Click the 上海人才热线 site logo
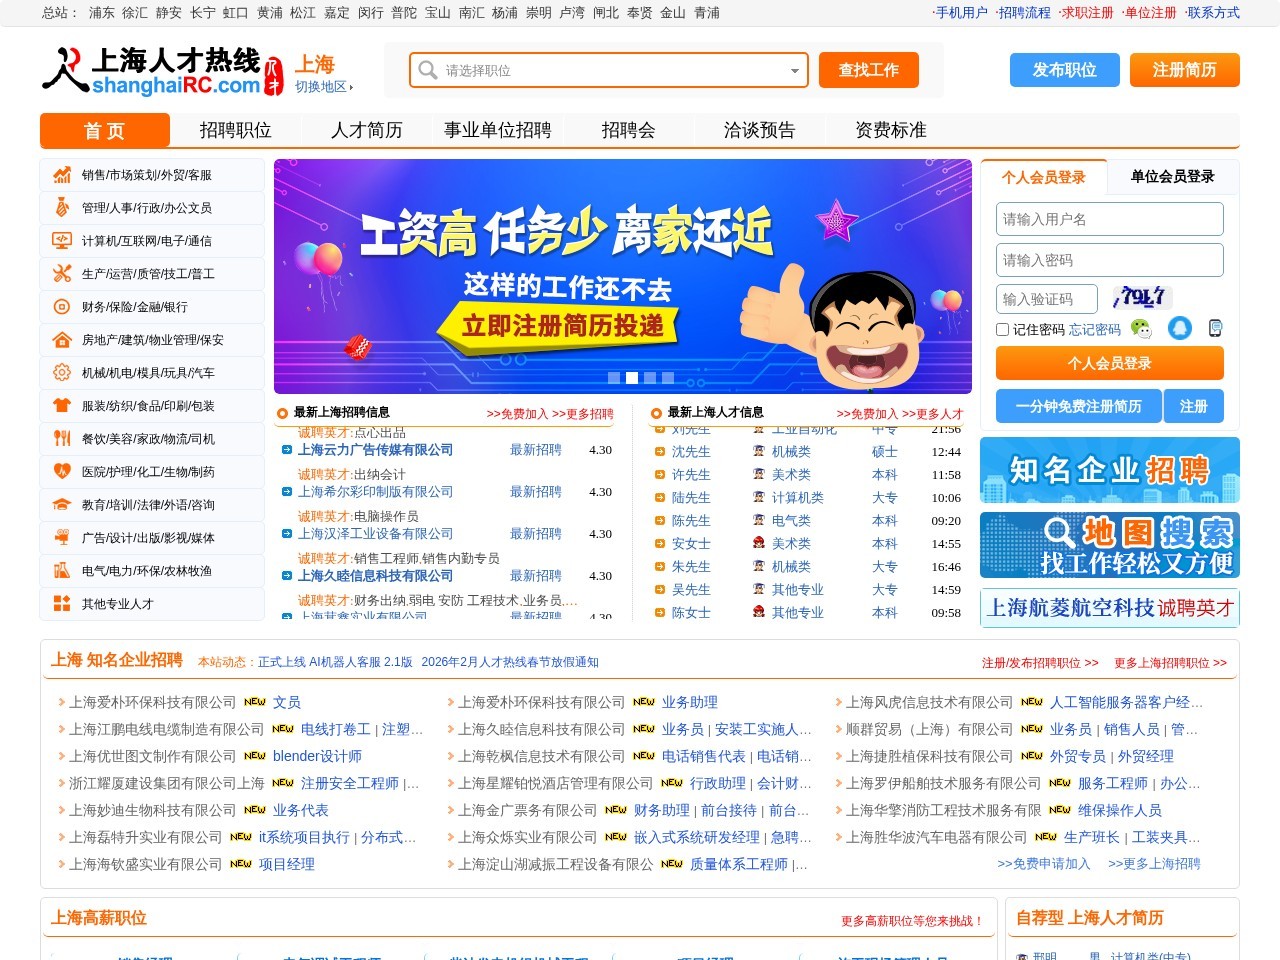The image size is (1280, 960). point(163,72)
